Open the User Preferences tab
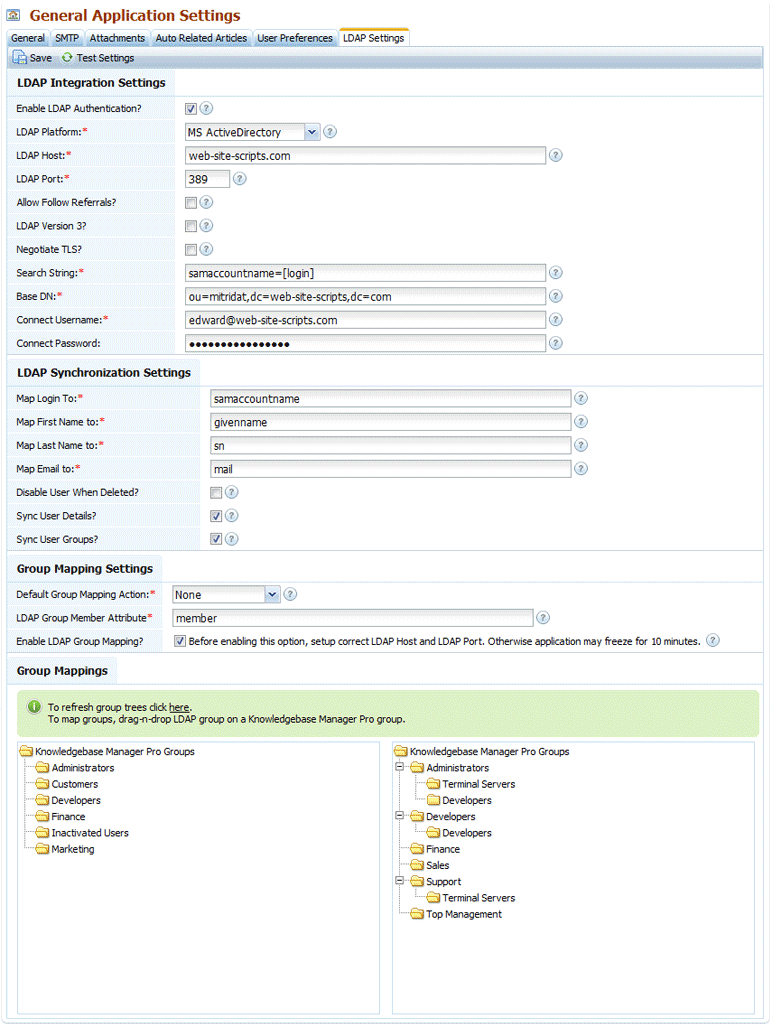 point(294,37)
